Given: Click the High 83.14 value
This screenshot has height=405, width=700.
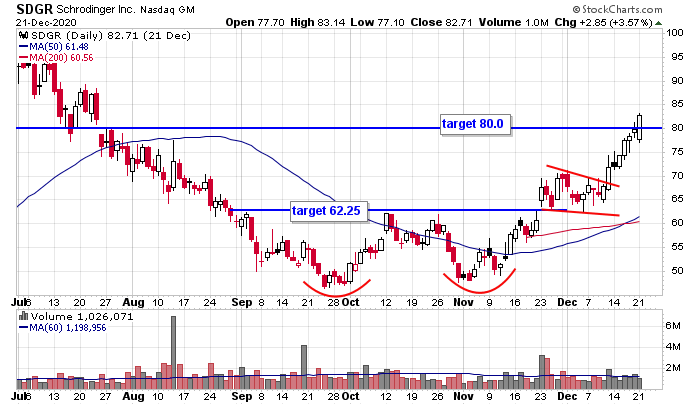Looking at the screenshot, I should (317, 22).
